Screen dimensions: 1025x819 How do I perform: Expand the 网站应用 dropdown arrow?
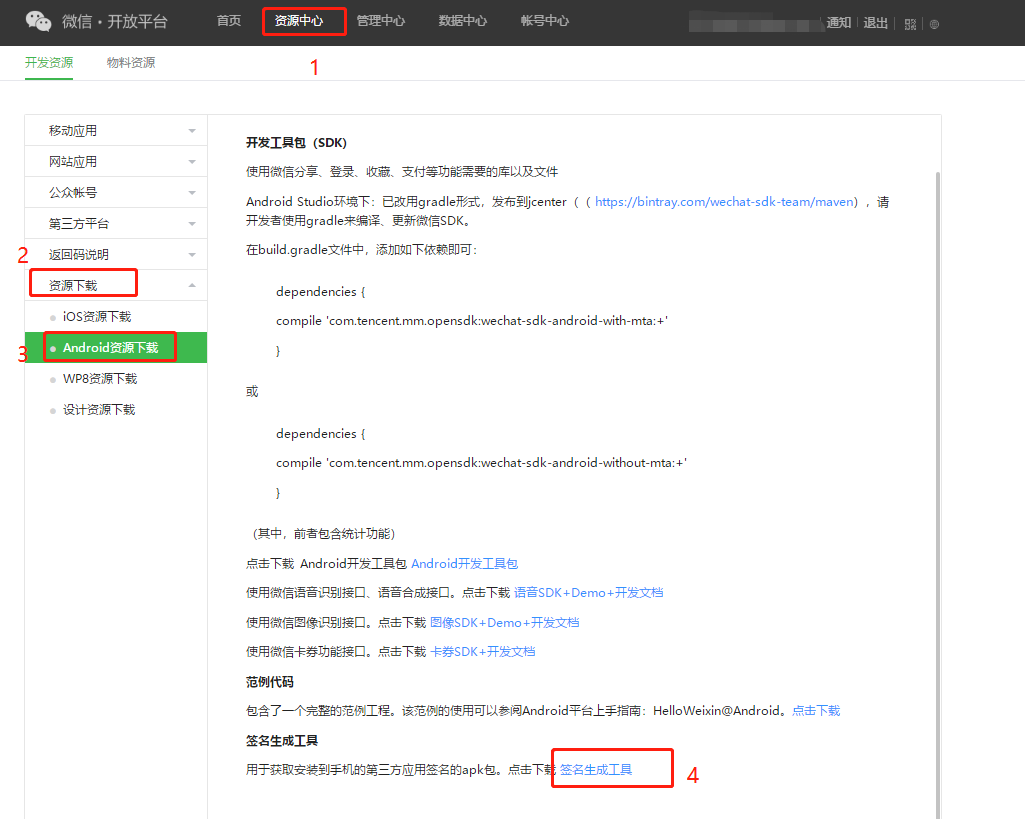click(192, 161)
